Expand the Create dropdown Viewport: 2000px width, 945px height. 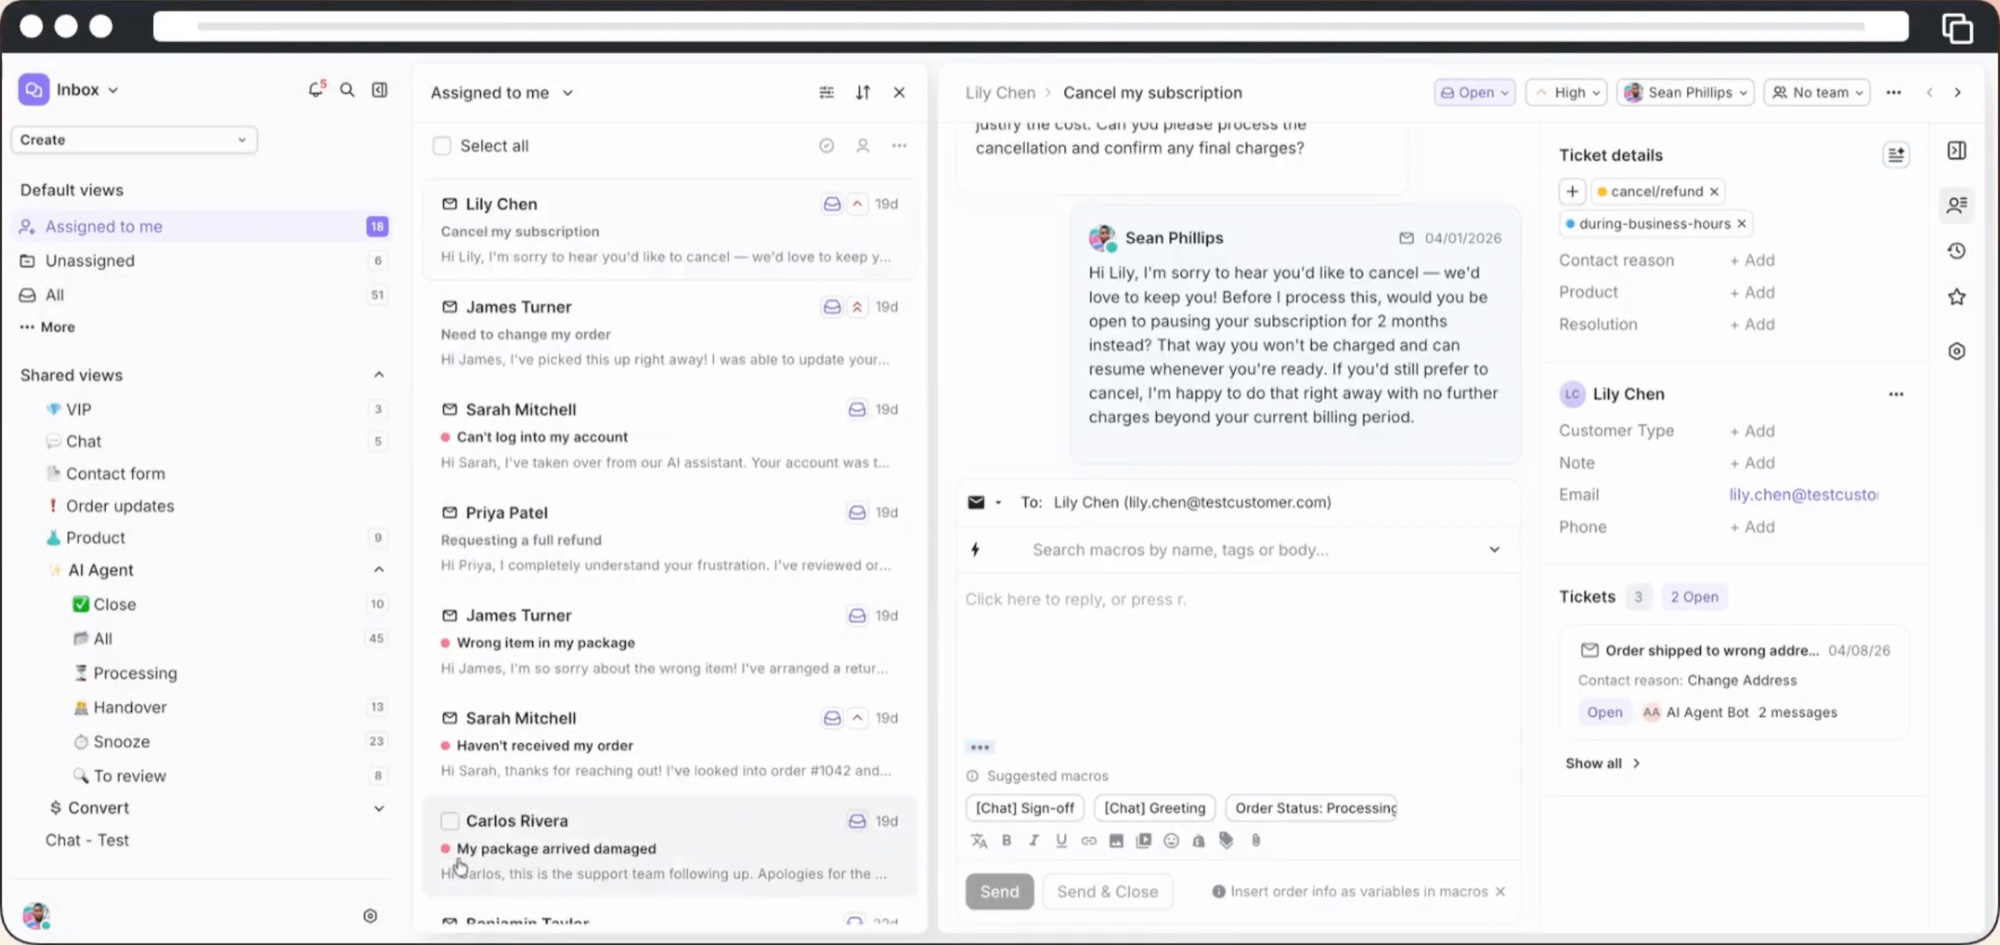(x=134, y=140)
